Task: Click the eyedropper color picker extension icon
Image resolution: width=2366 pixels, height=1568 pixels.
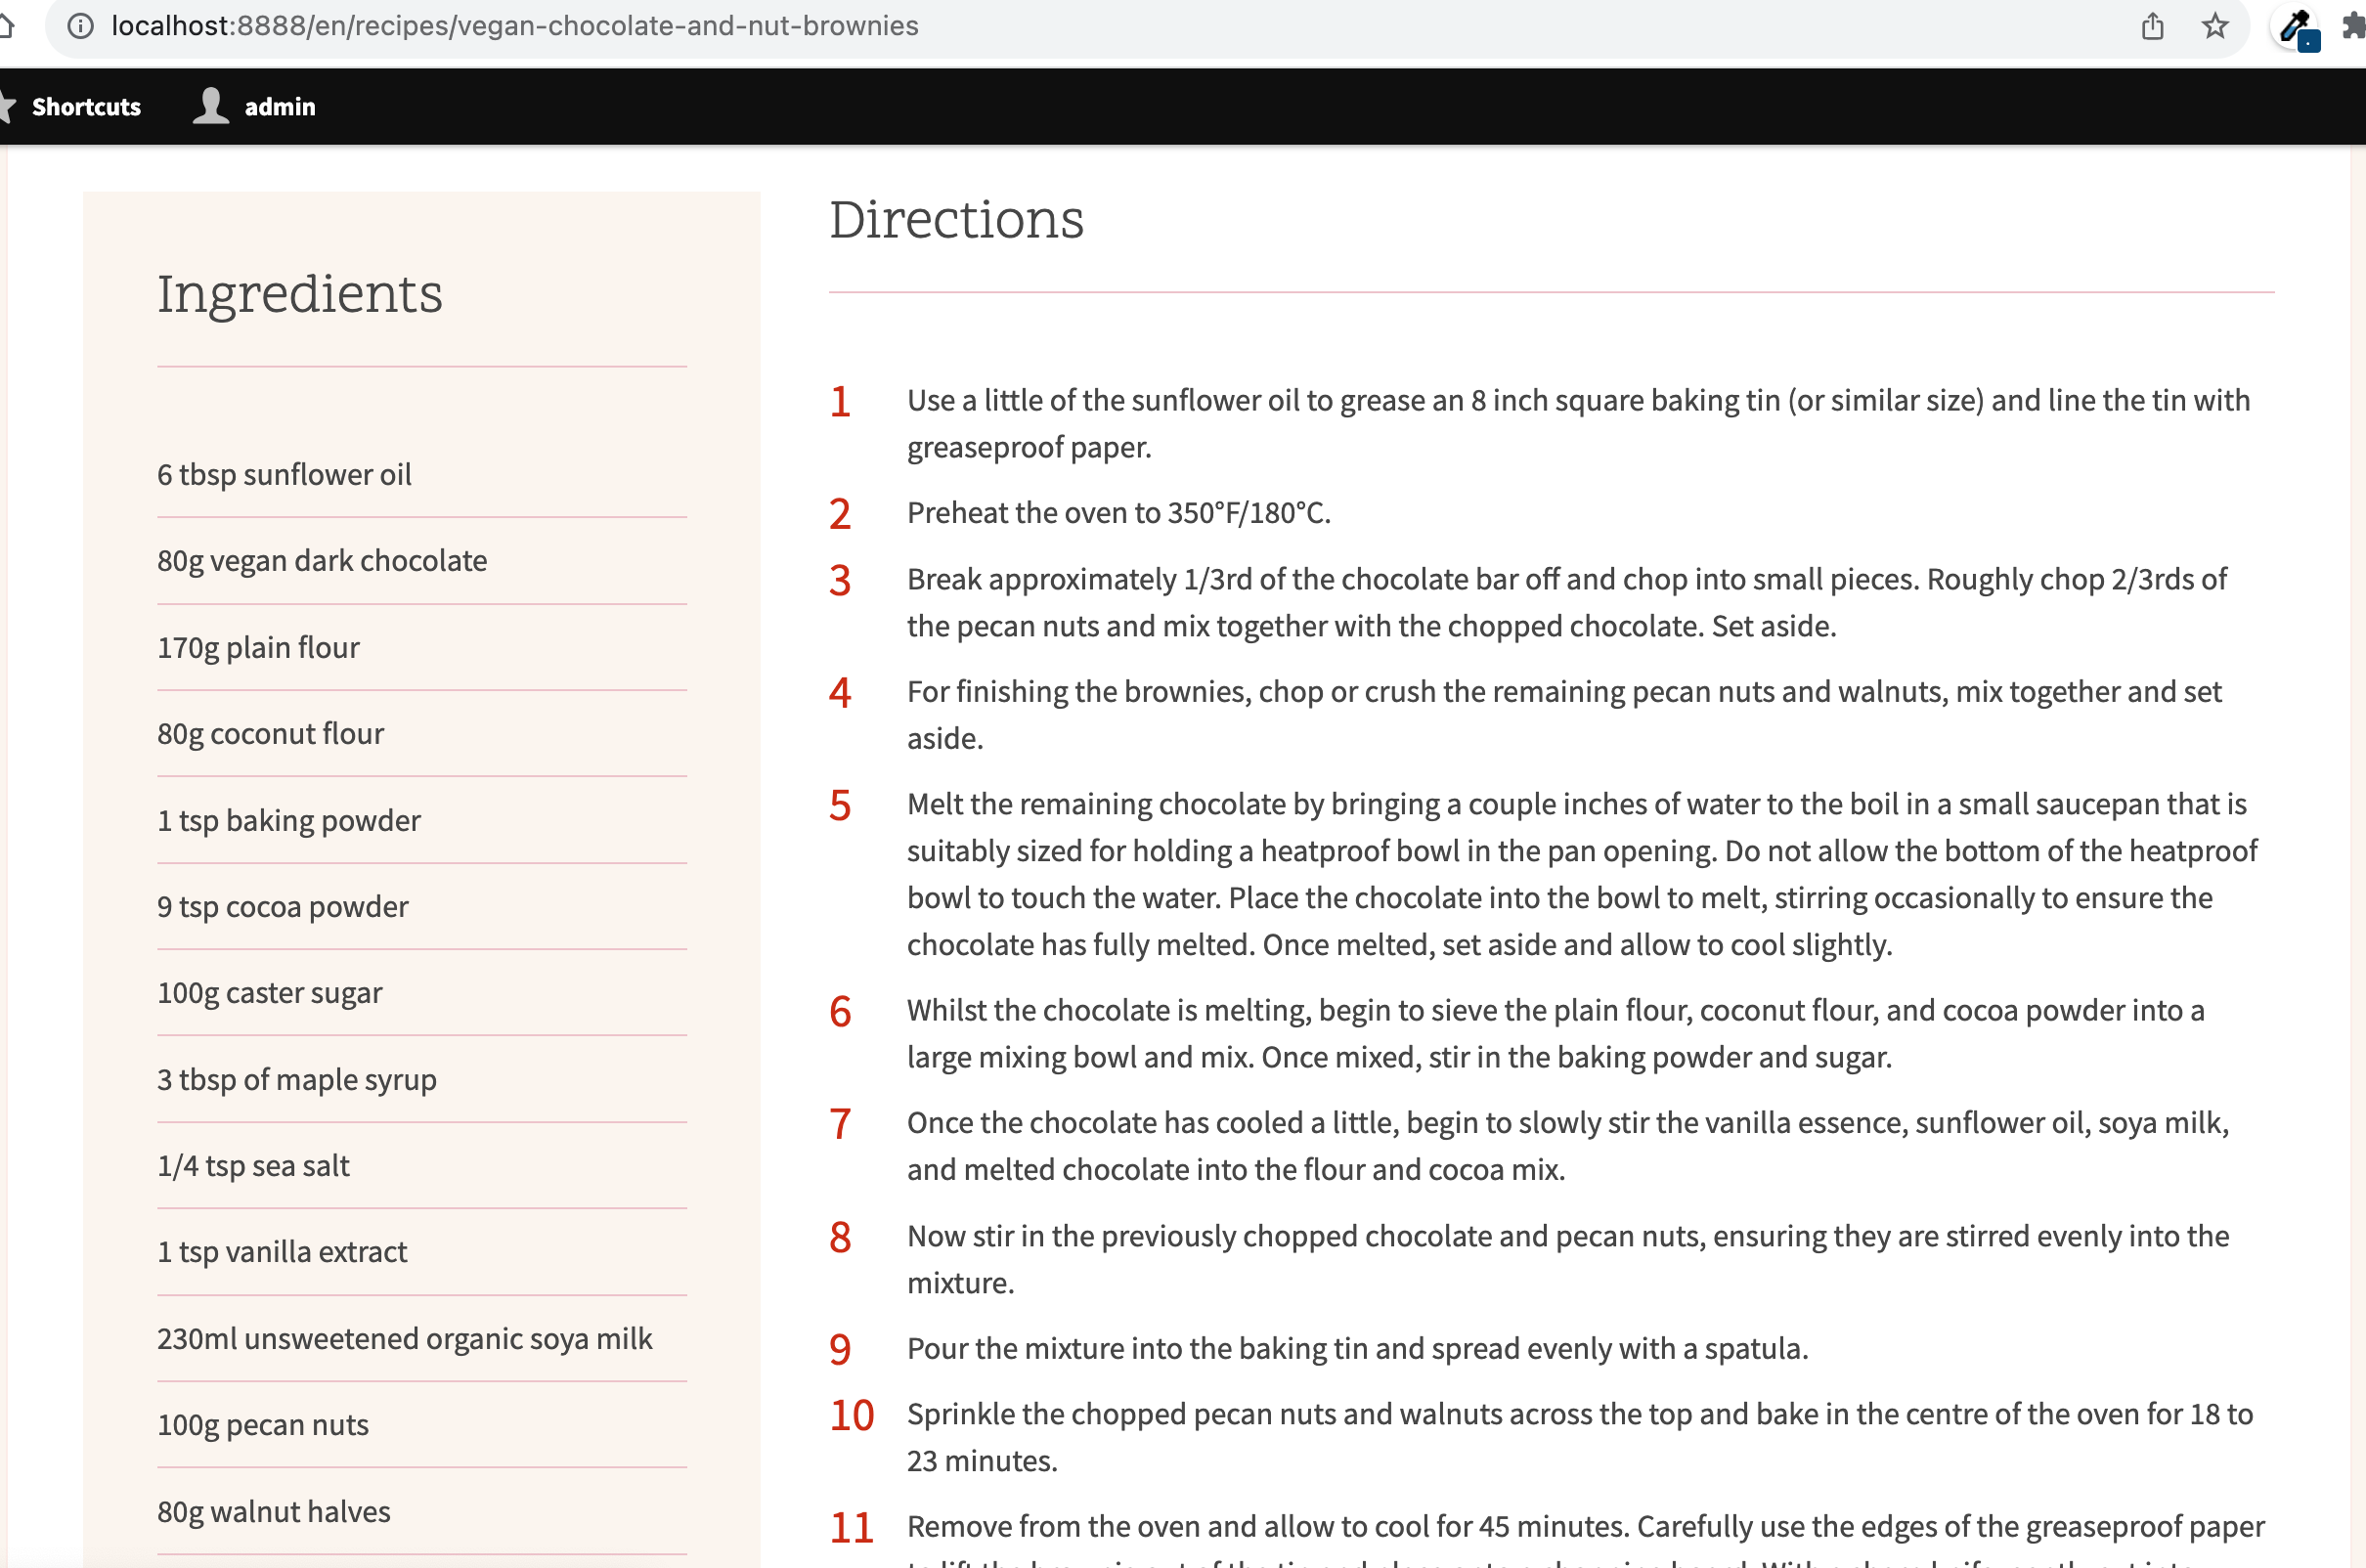Action: [2295, 27]
